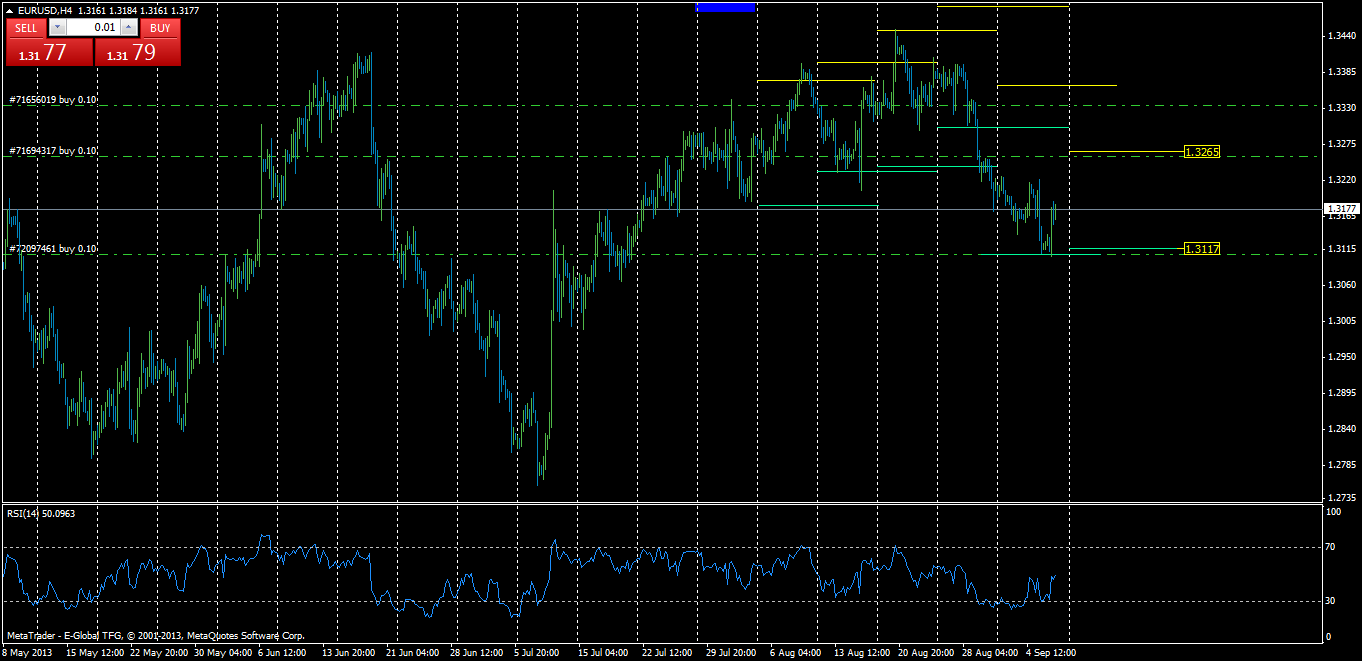Click the 4 Sep 12:00 time label
The width and height of the screenshot is (1362, 661).
[1051, 652]
